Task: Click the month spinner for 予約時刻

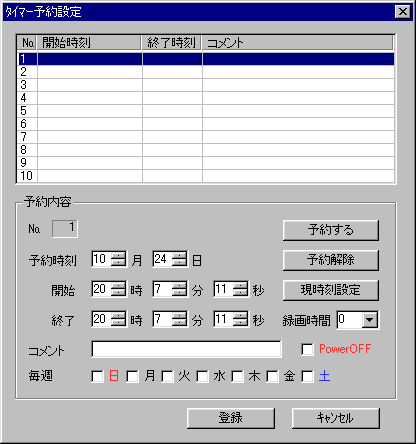Action: 118,259
